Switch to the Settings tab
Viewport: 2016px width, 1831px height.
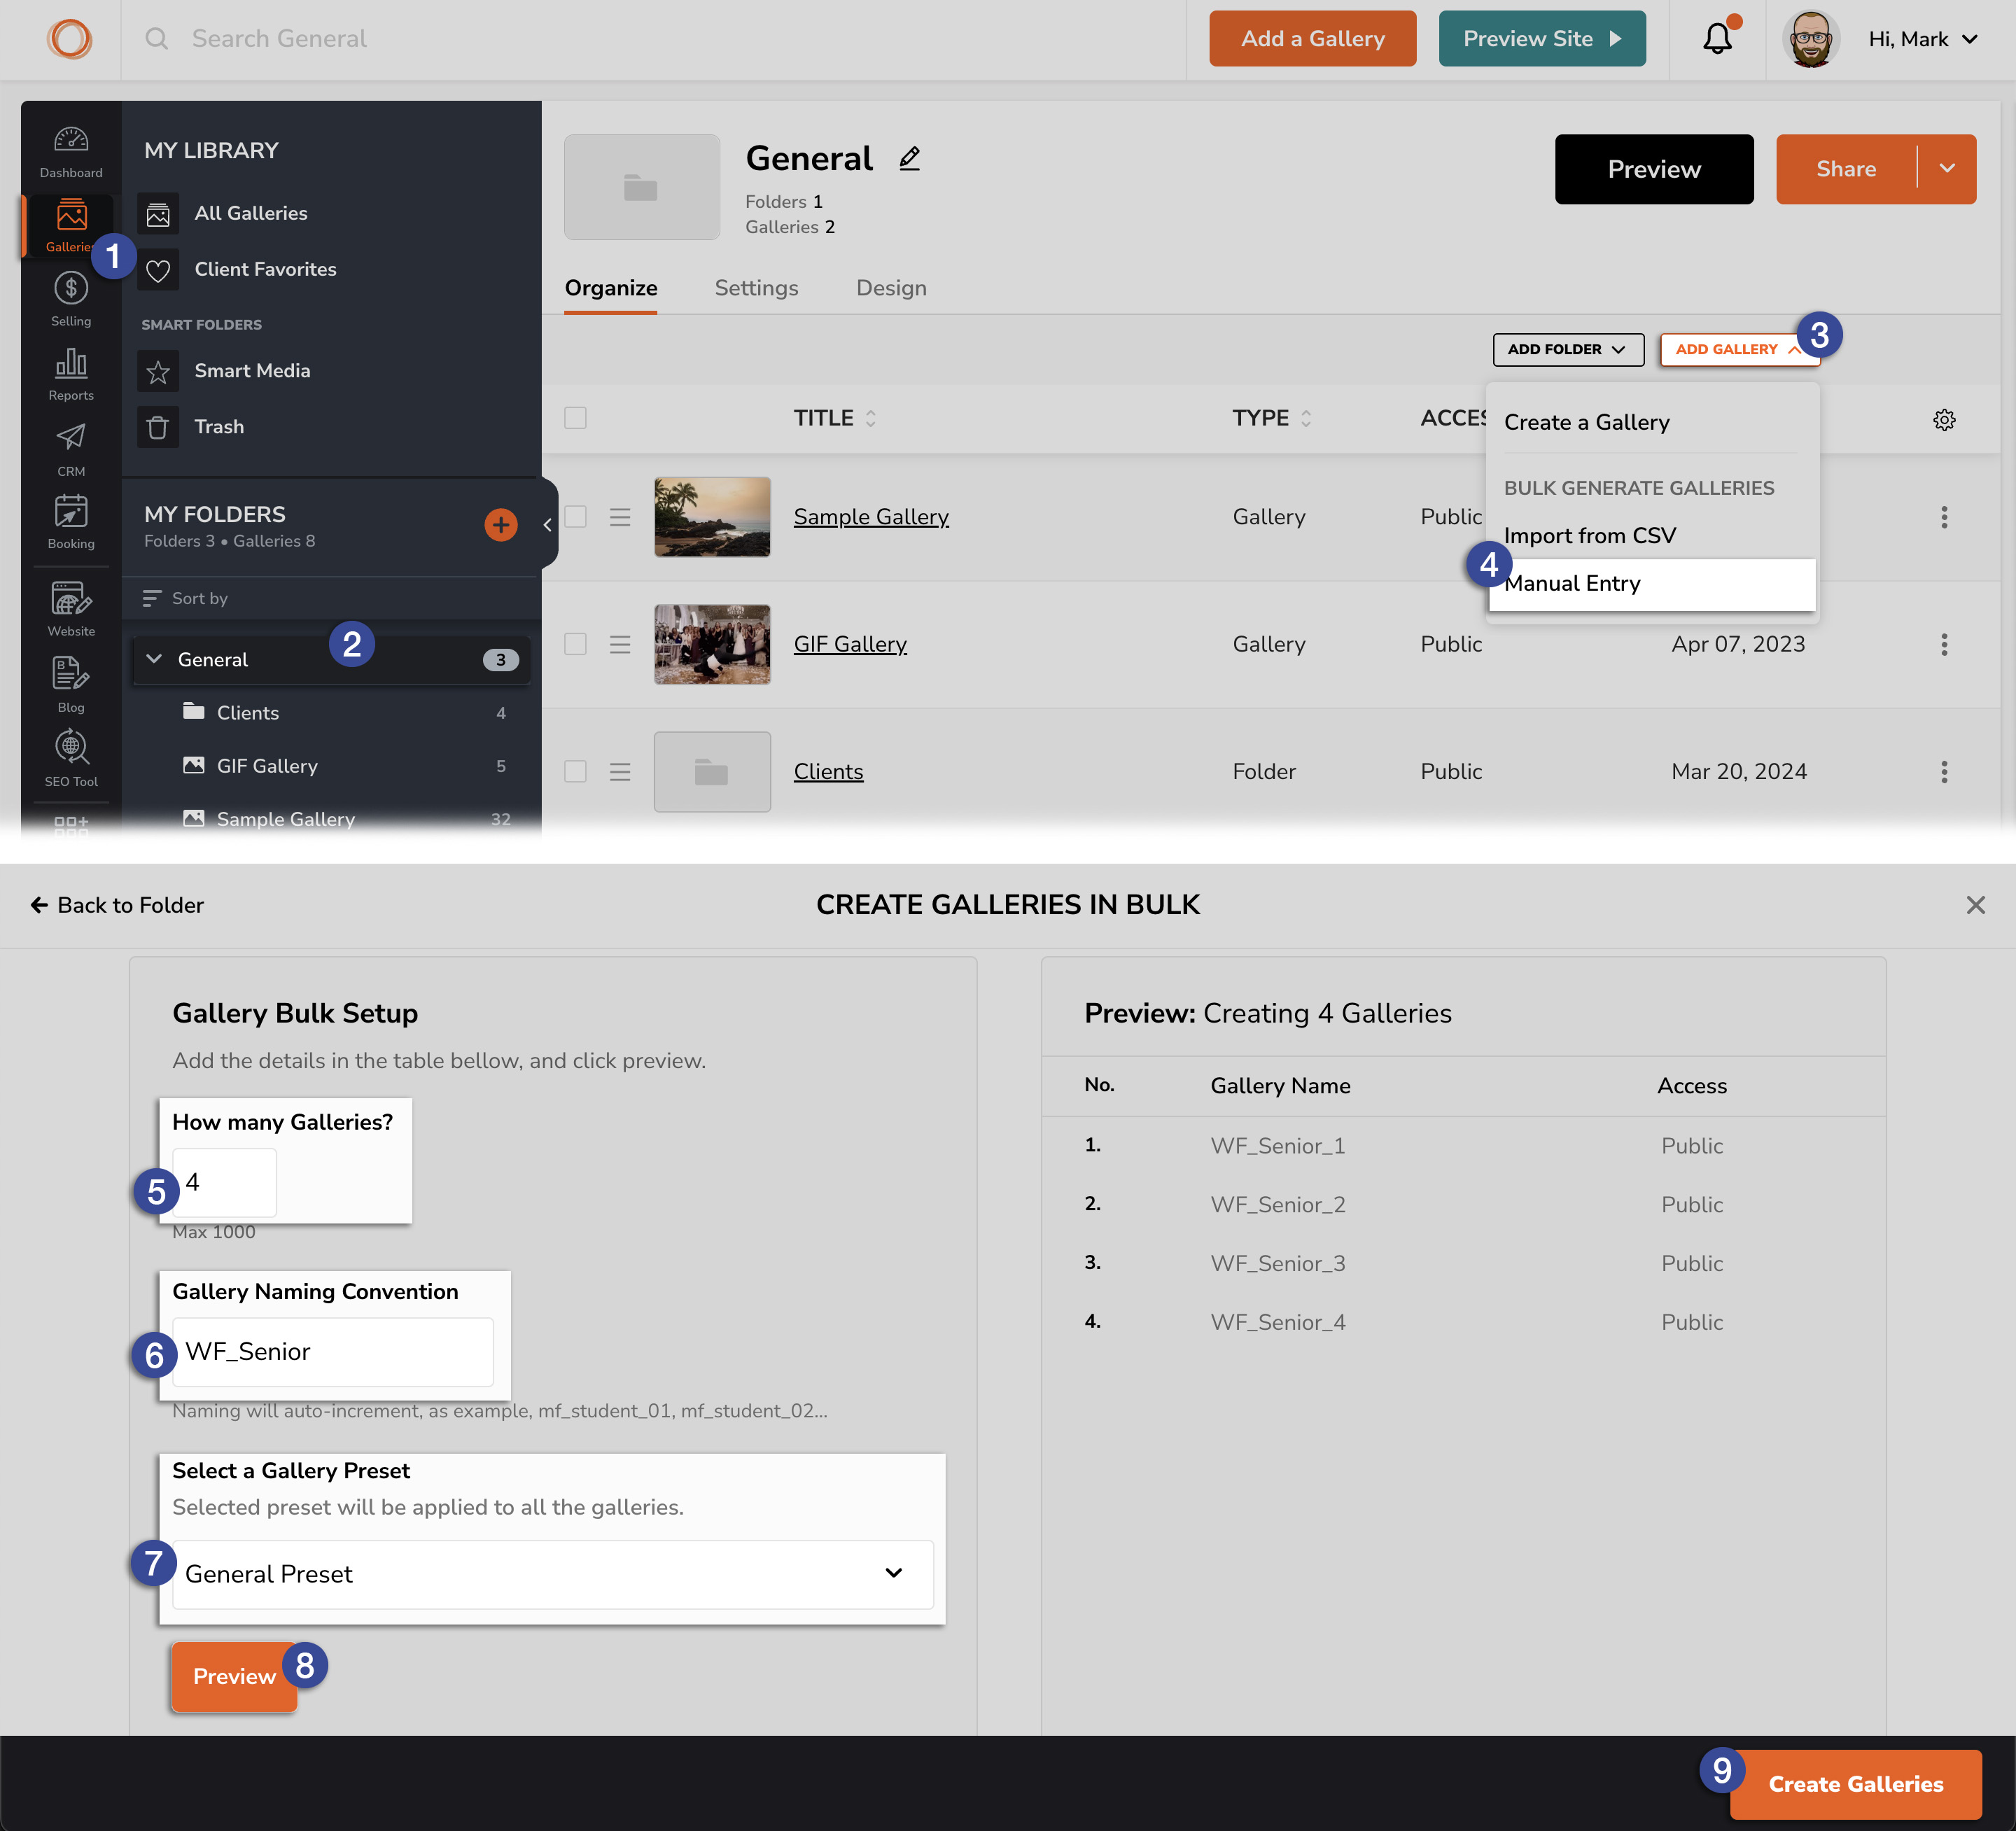(x=756, y=288)
